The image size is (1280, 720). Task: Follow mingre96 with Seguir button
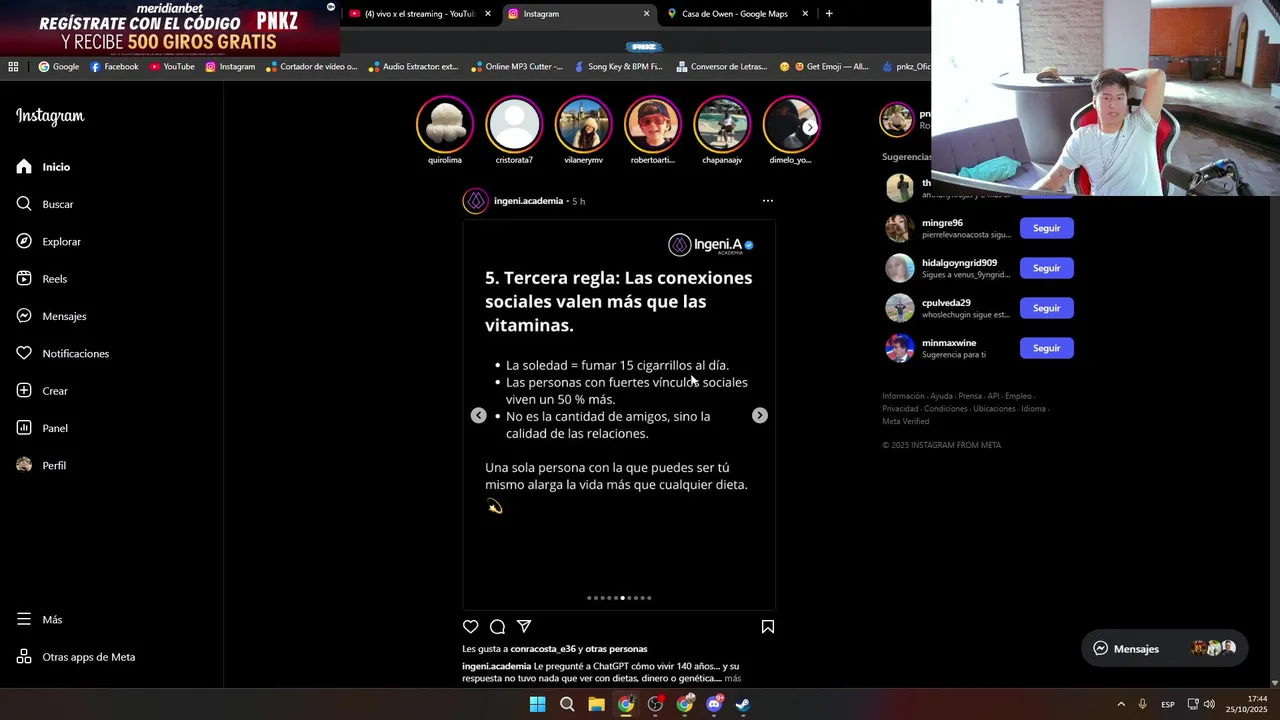[x=1046, y=228]
